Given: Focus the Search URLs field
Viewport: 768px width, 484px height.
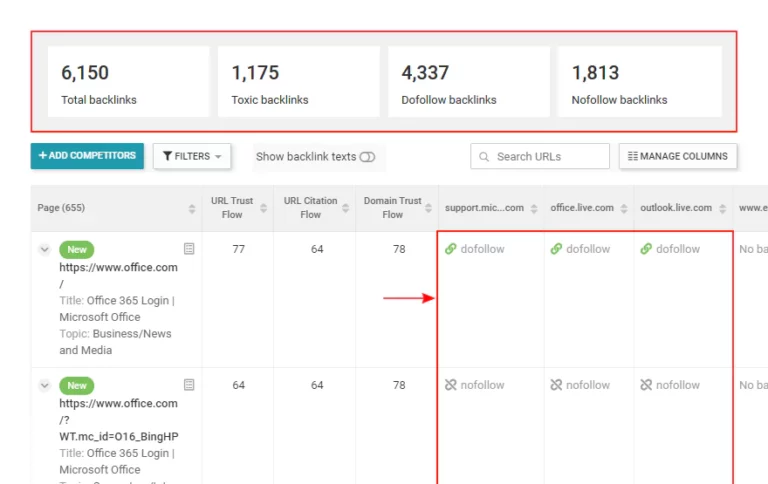Looking at the screenshot, I should point(540,156).
